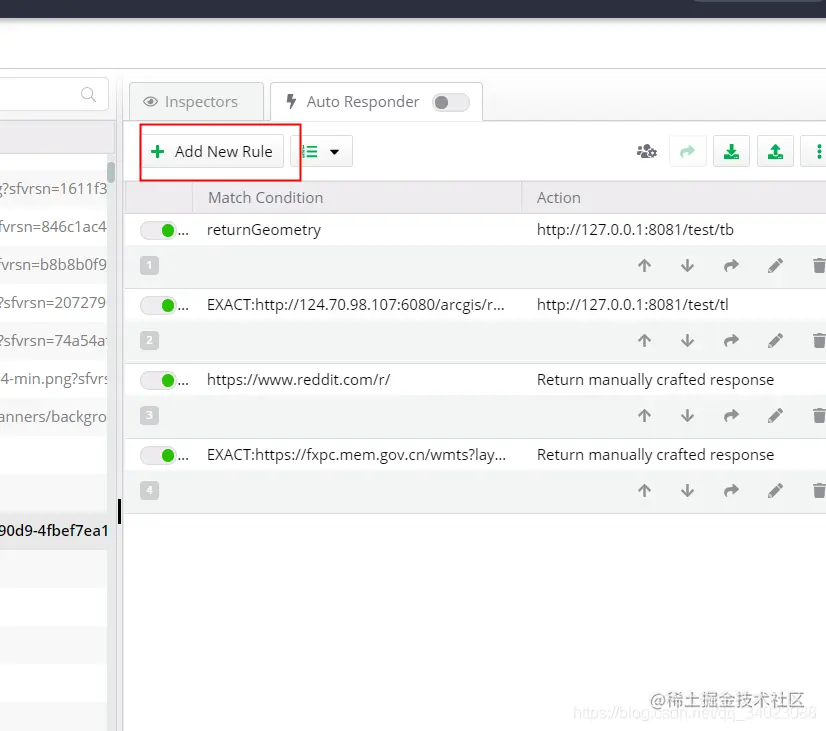Select the EXACT:https://fxpc.mem.gov.cn/wmts match condition

(x=356, y=455)
